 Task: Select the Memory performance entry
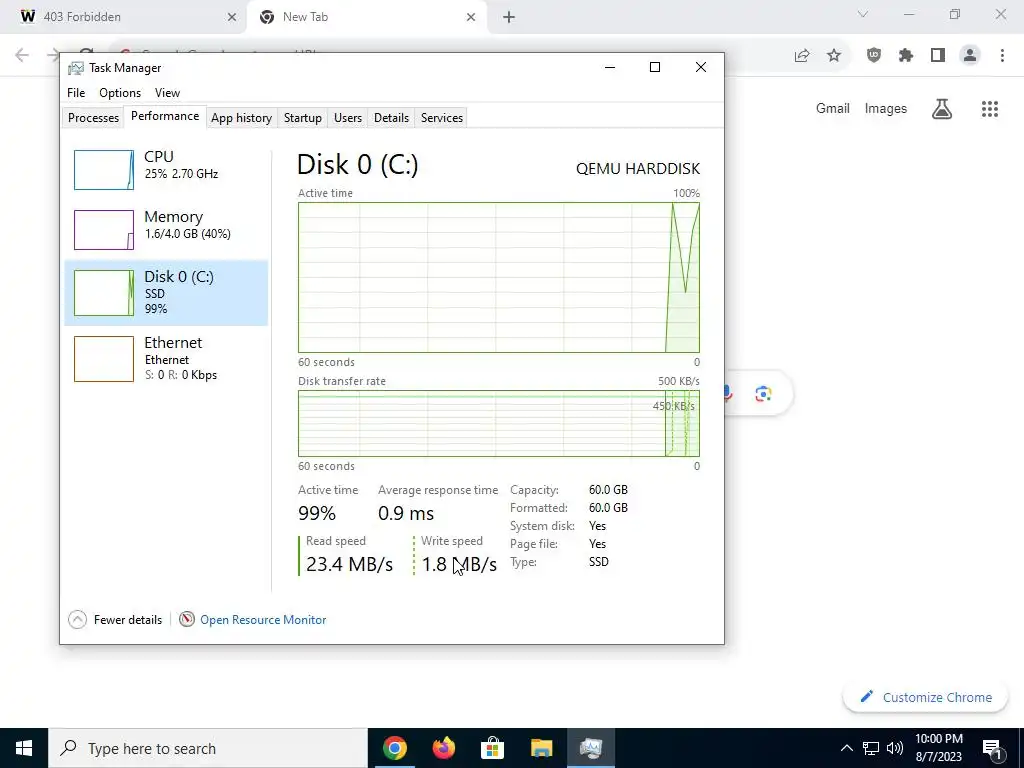(x=166, y=229)
